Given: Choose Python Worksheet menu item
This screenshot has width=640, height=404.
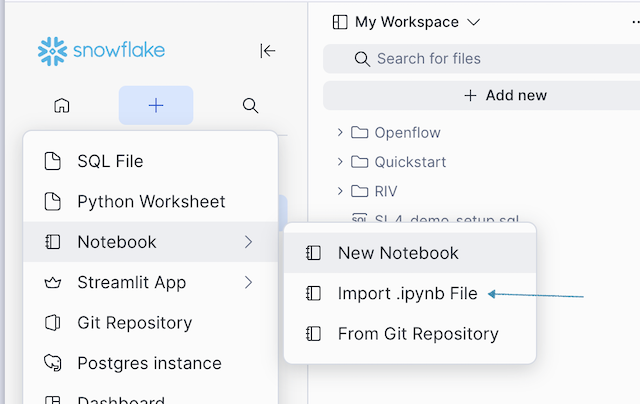Looking at the screenshot, I should tap(151, 202).
